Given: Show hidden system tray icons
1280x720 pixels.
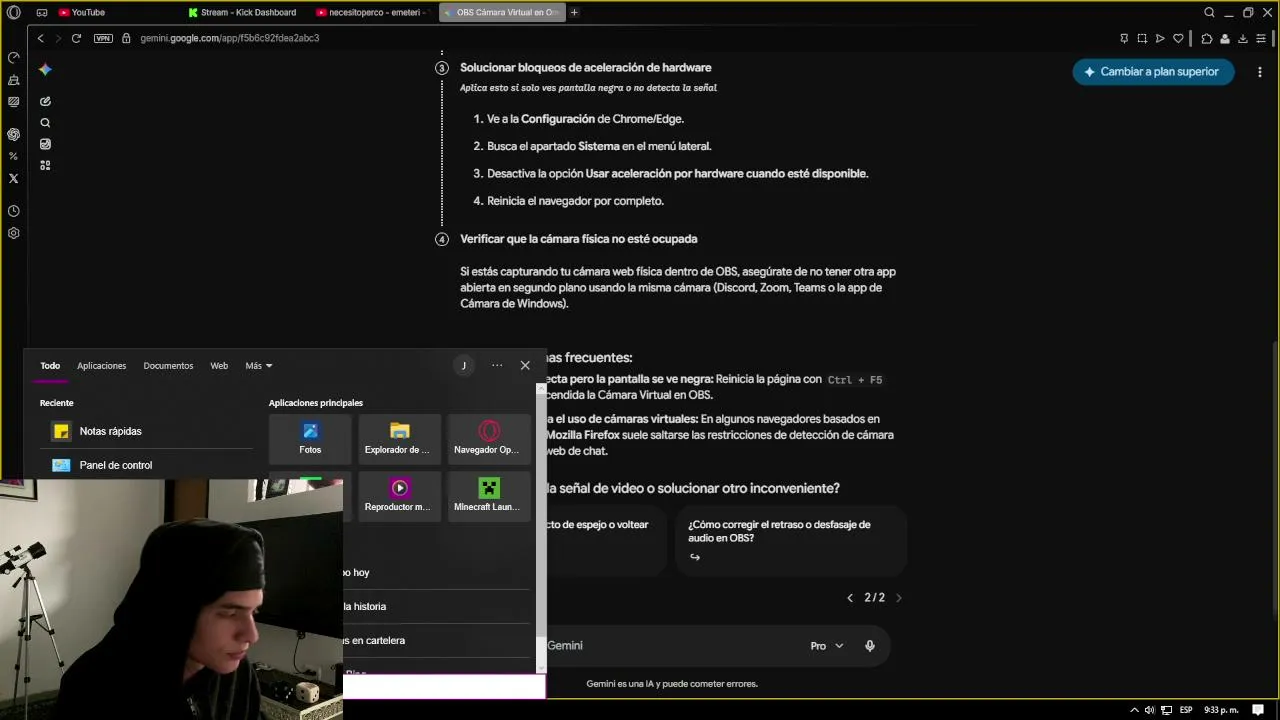Looking at the screenshot, I should pyautogui.click(x=1133, y=710).
